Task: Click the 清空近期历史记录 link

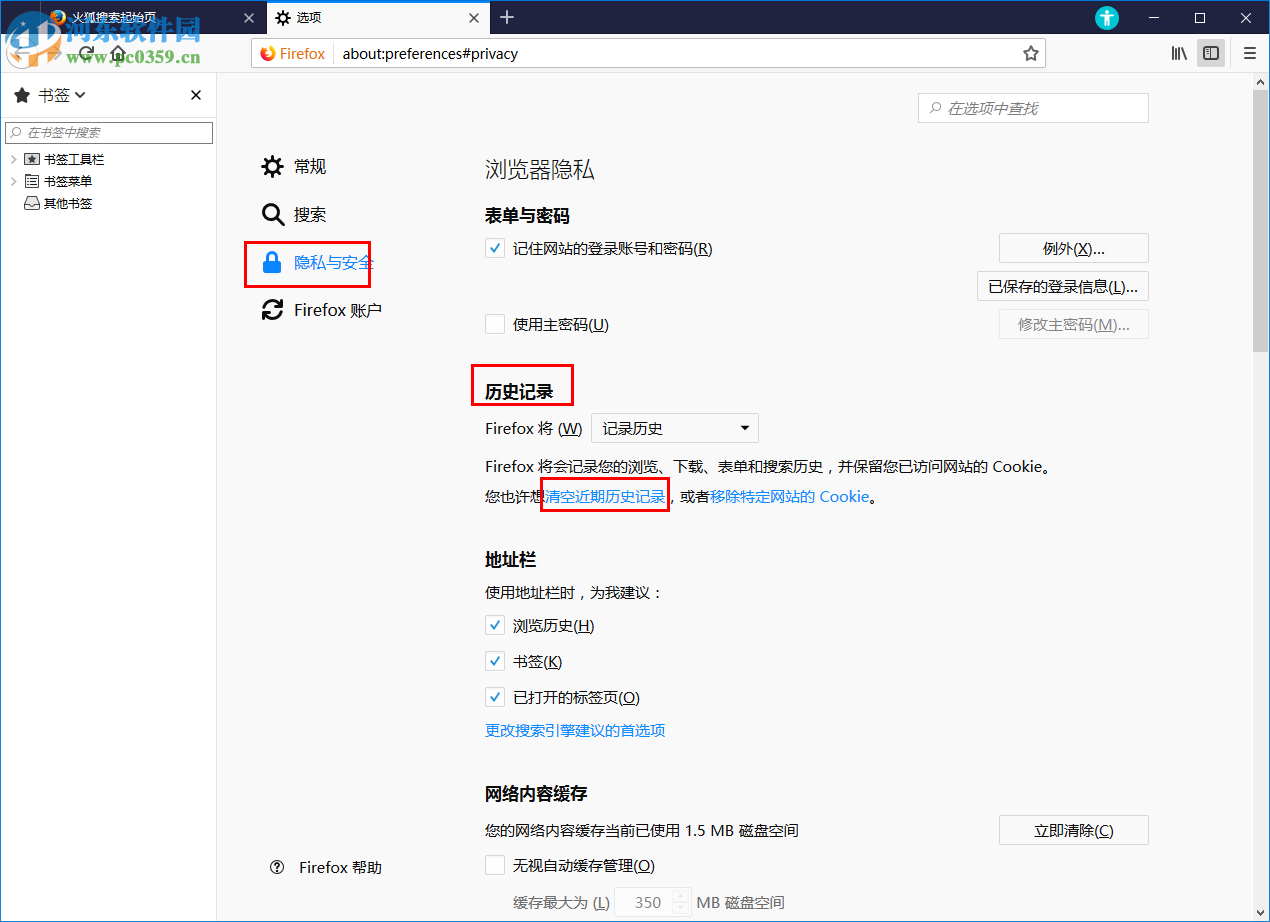Action: [x=604, y=495]
